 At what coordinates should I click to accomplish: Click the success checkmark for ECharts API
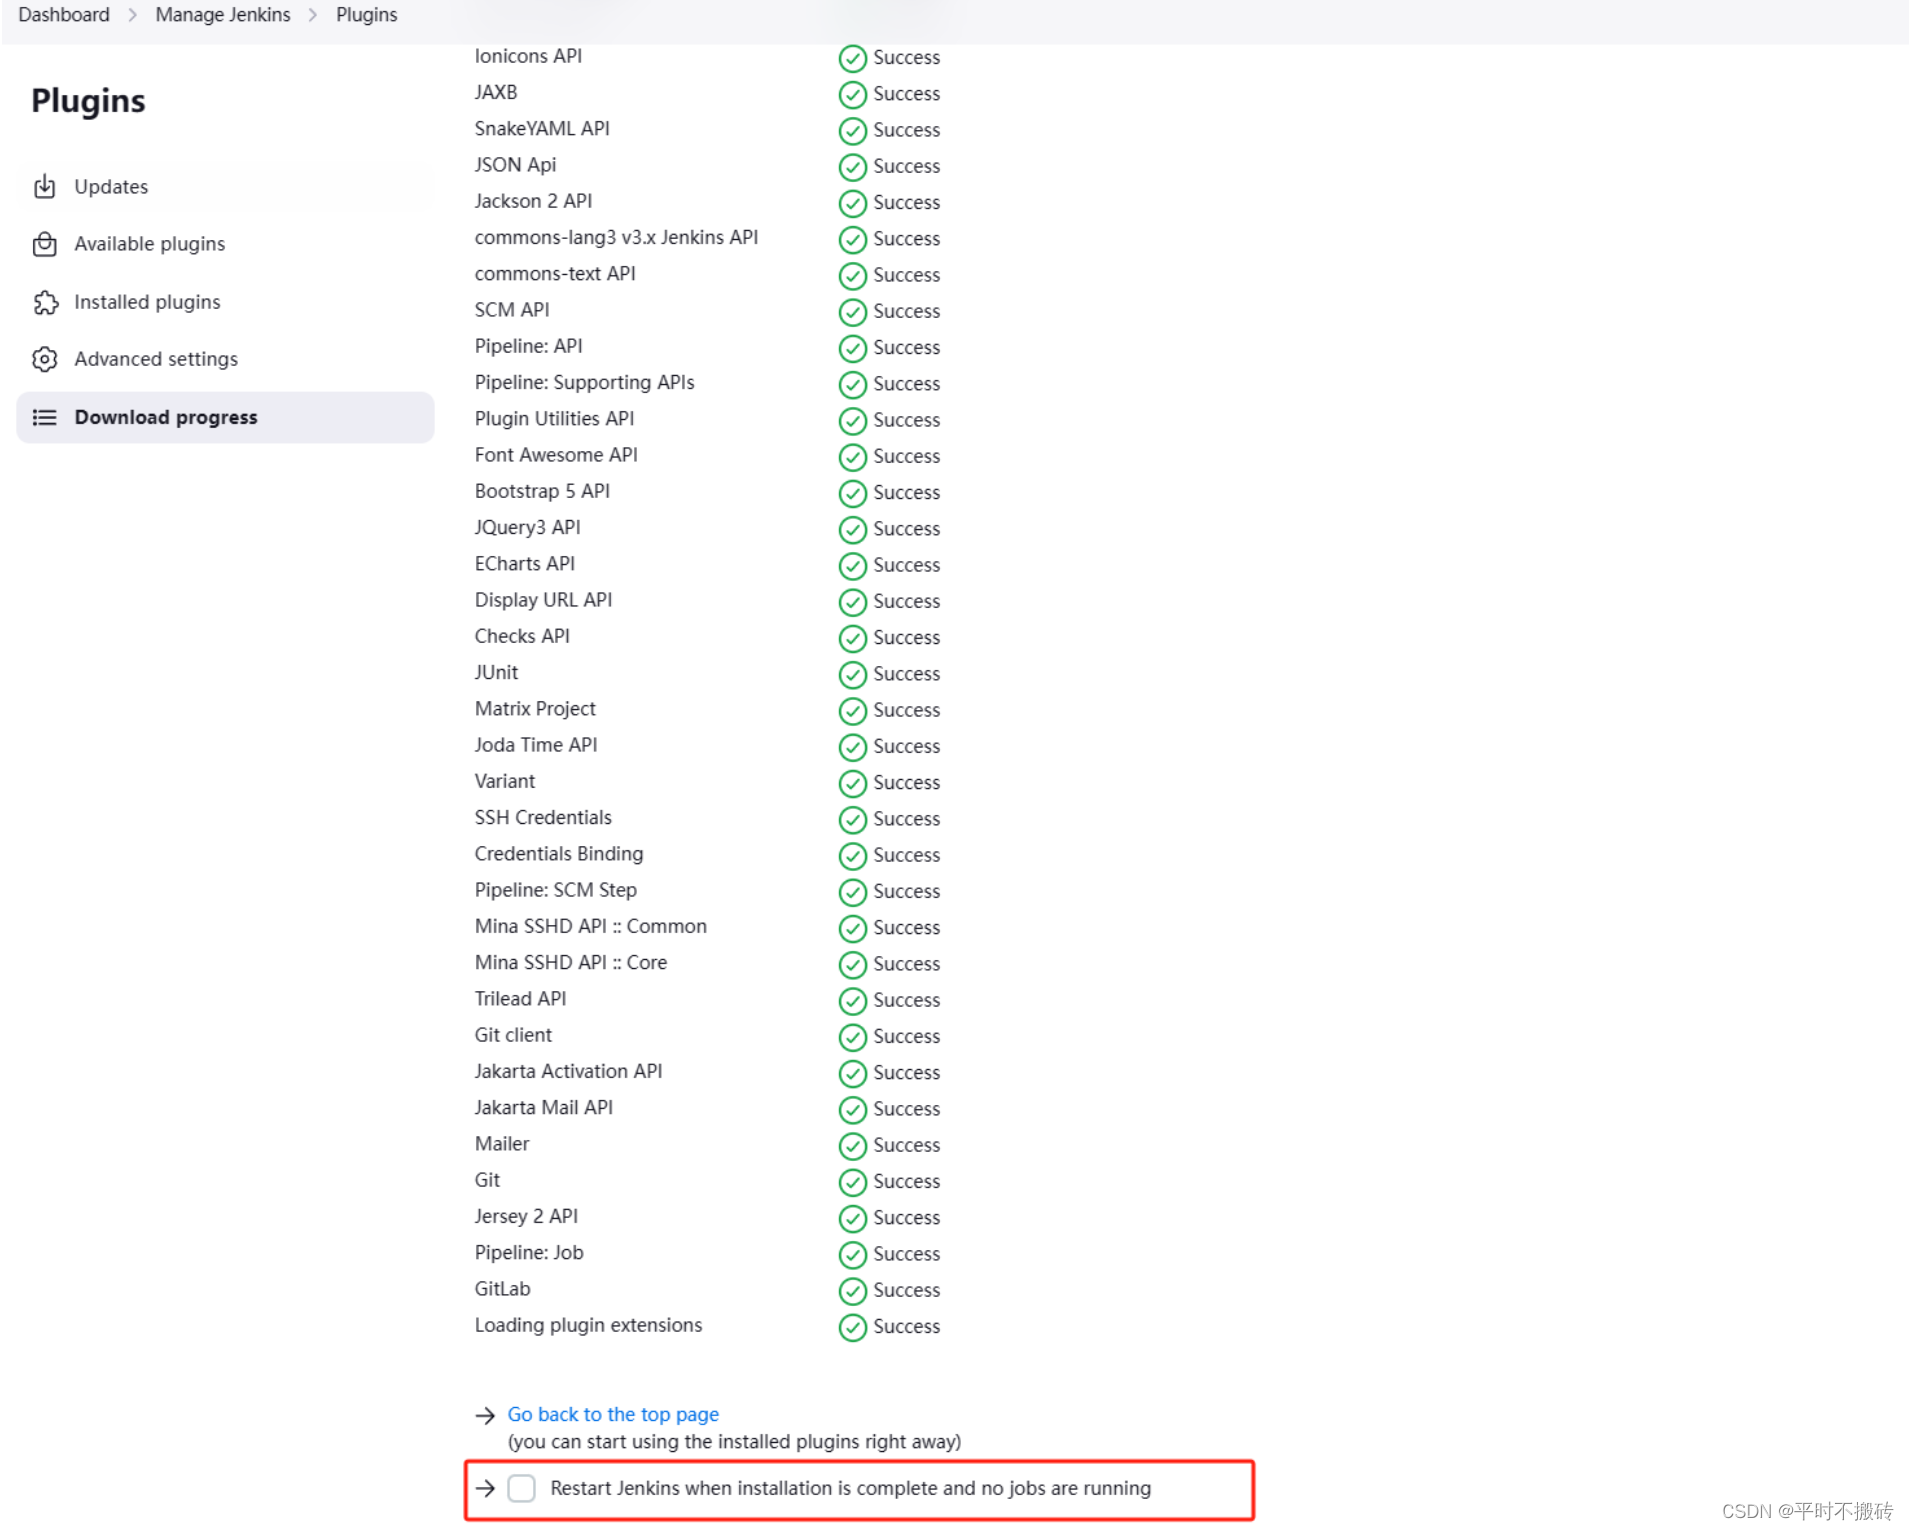click(x=852, y=566)
